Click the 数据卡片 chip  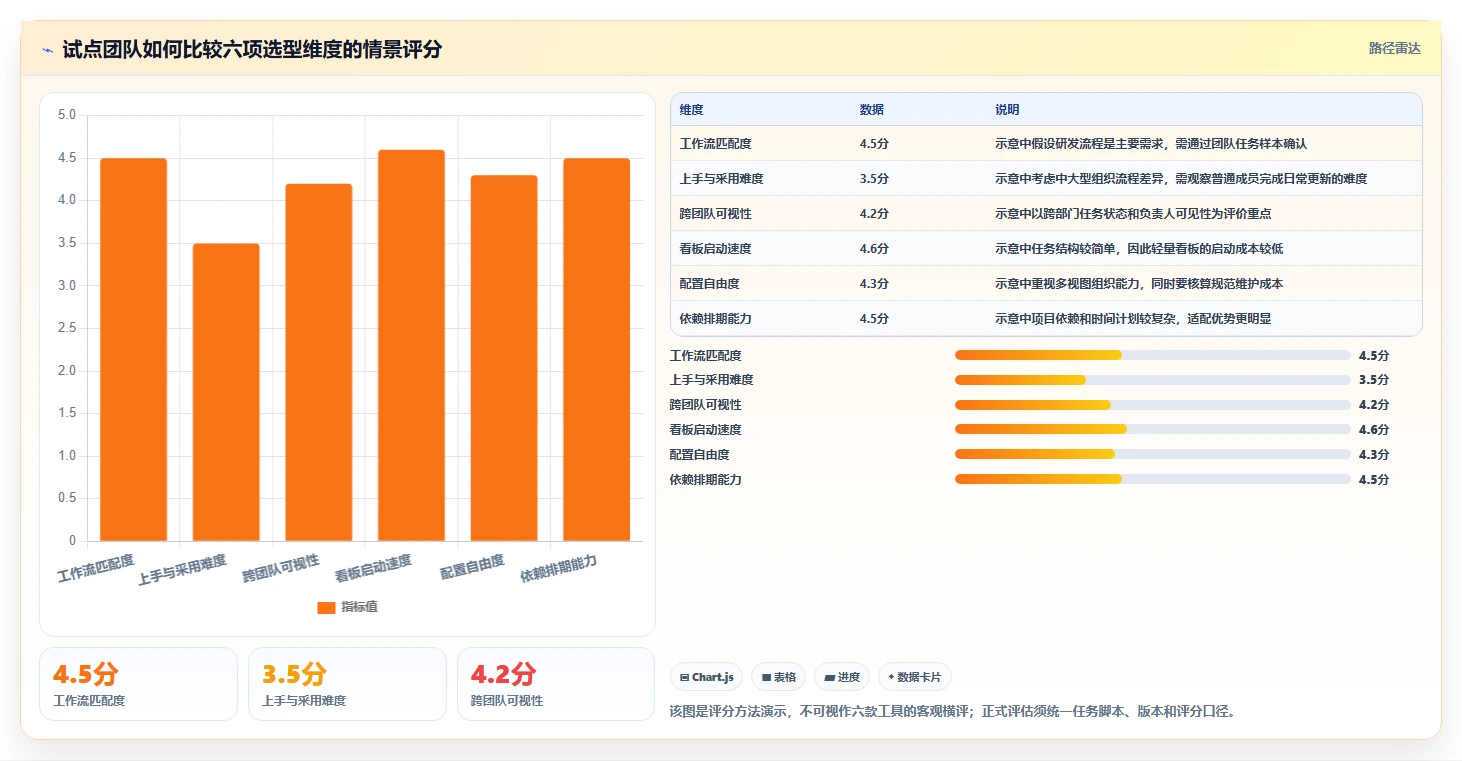[x=914, y=677]
